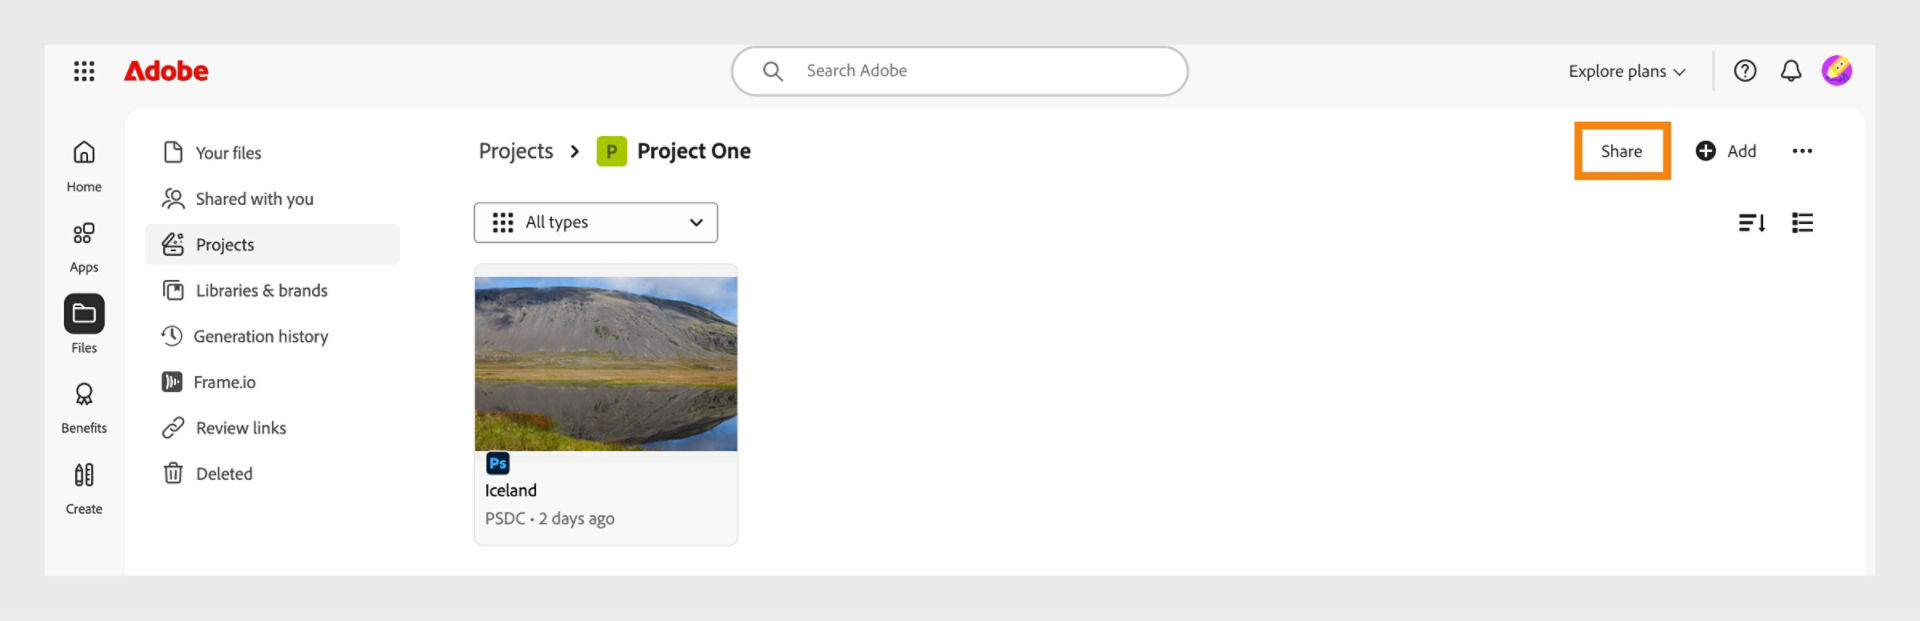The width and height of the screenshot is (1920, 621).
Task: Click the Iceland file name
Action: click(511, 491)
